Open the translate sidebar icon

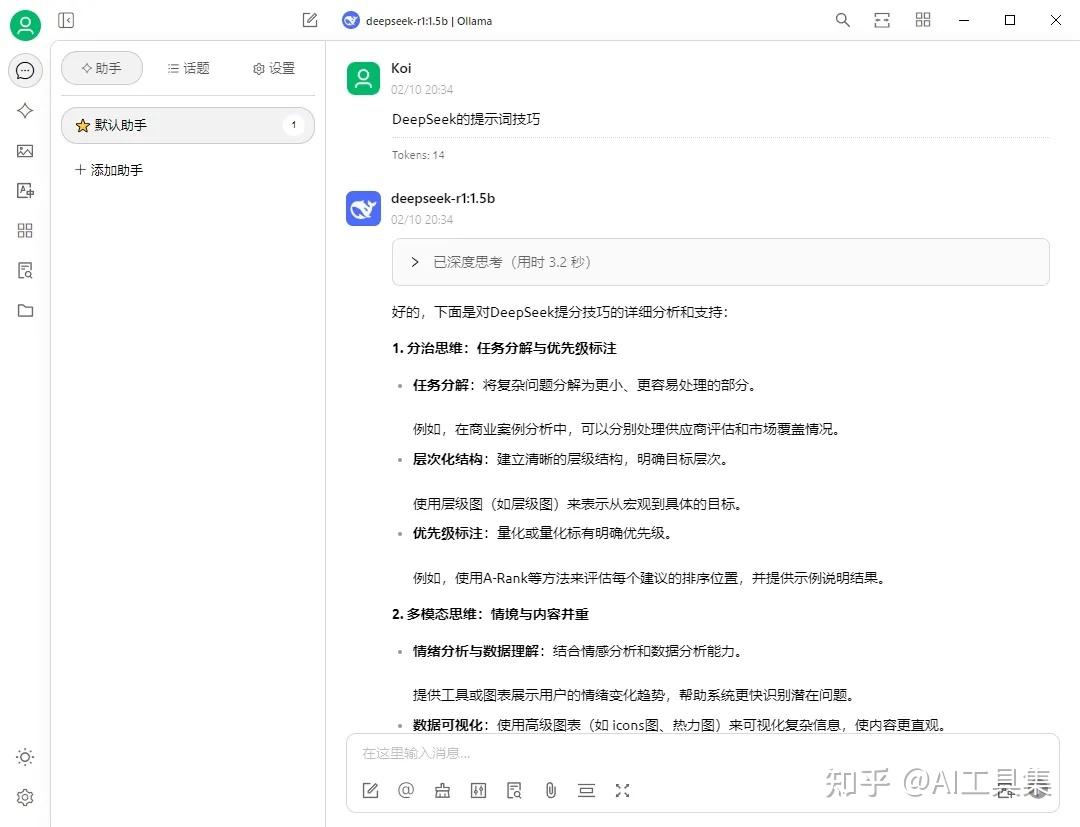point(25,191)
